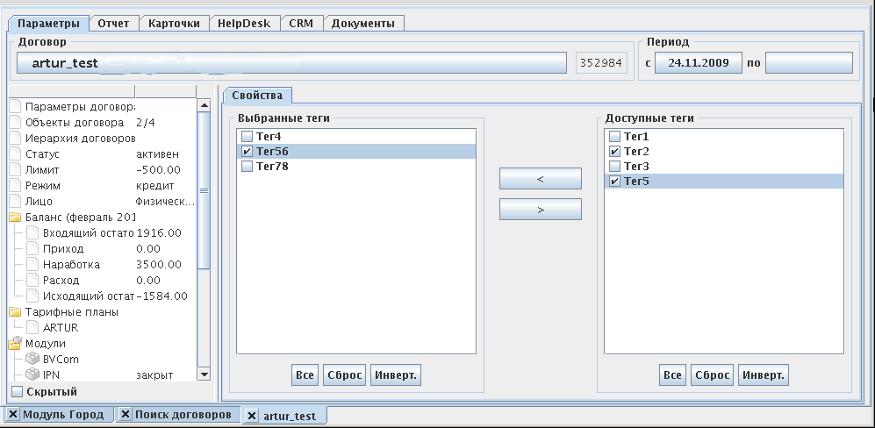Open the HelpDesk tab

(x=244, y=23)
